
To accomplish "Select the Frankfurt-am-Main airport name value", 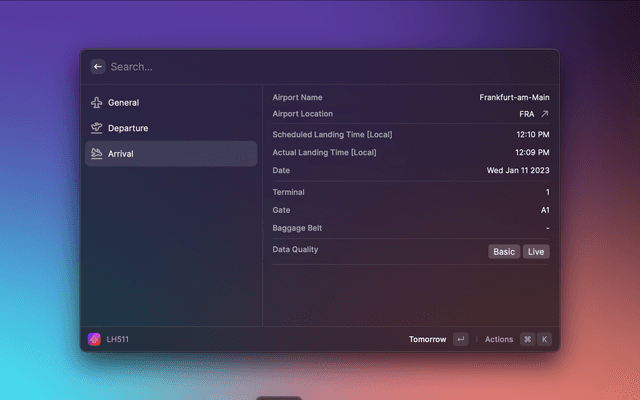I will pos(514,98).
